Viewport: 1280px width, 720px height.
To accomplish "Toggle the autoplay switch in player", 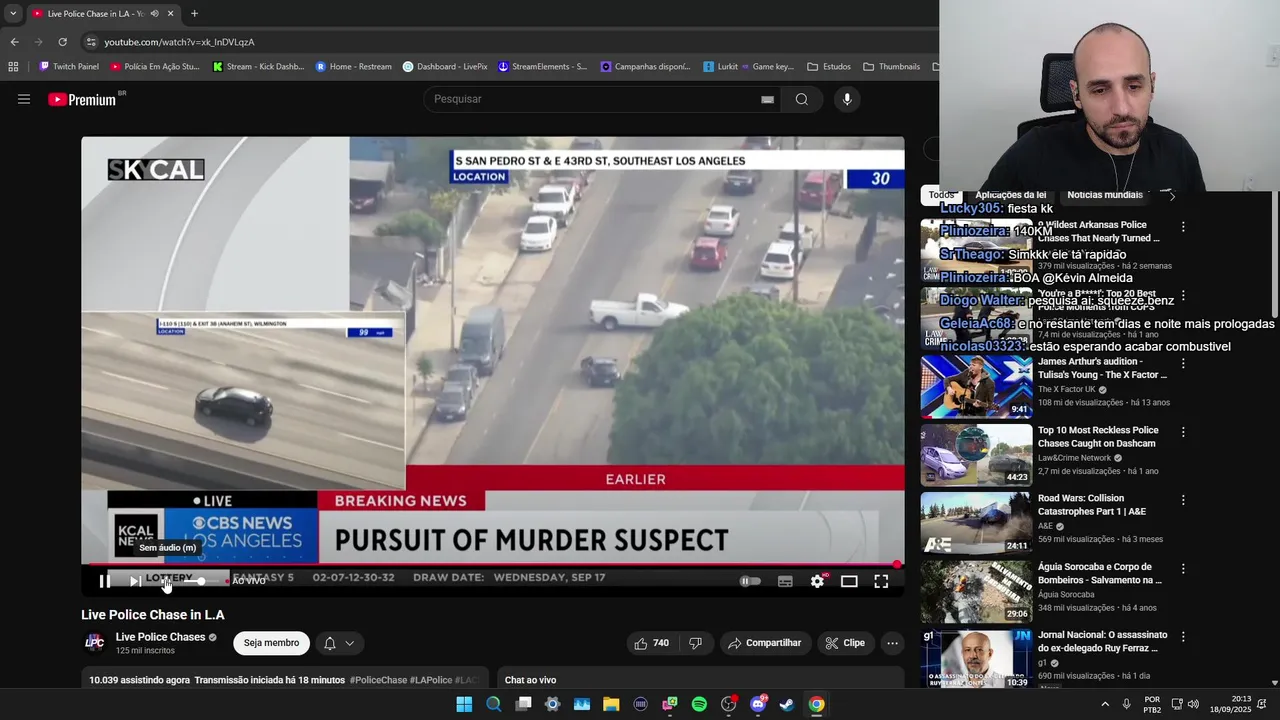I will [750, 581].
